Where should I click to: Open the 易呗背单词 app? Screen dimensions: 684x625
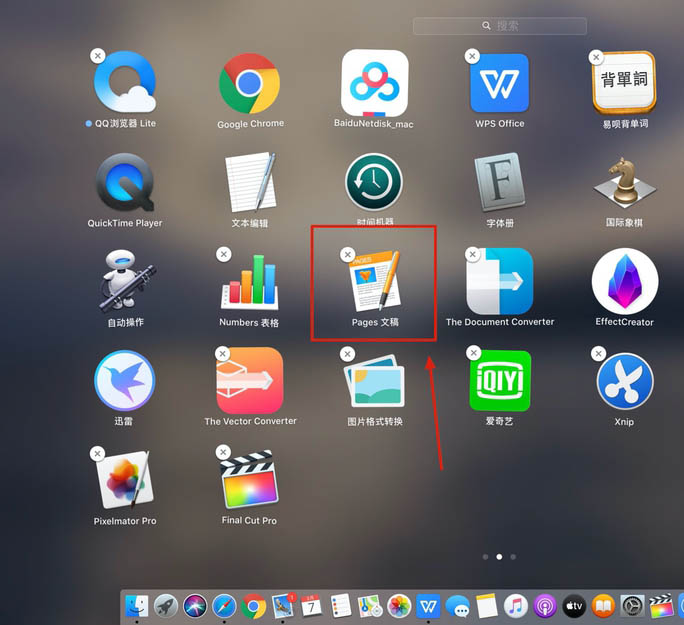(x=624, y=82)
